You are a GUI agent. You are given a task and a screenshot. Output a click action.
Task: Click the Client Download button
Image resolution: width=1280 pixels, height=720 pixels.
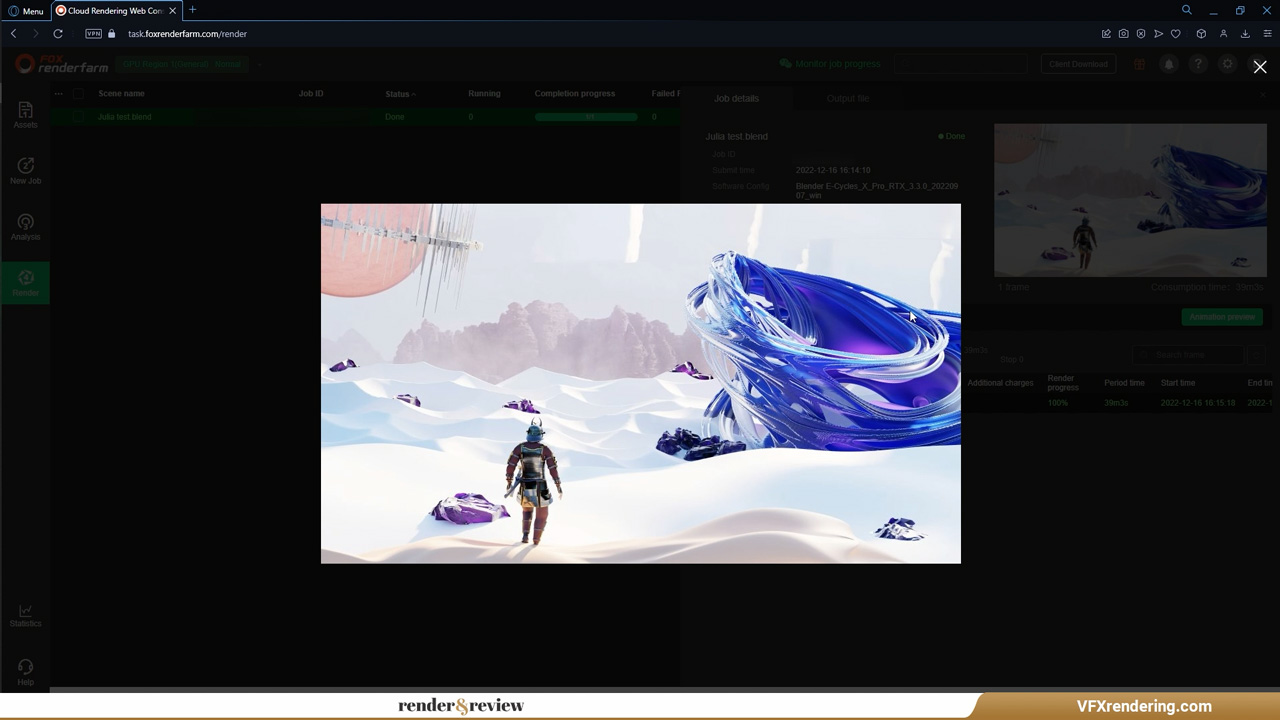pyautogui.click(x=1078, y=64)
